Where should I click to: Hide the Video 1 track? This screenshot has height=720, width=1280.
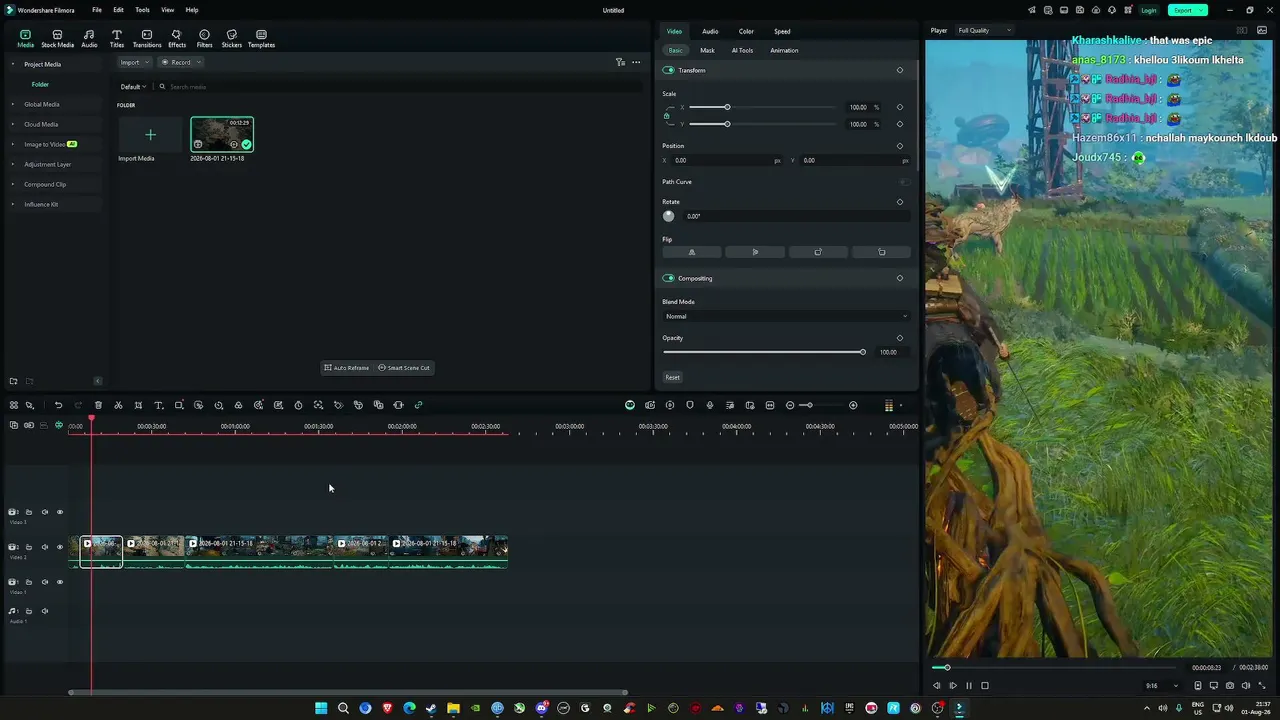pyautogui.click(x=59, y=582)
